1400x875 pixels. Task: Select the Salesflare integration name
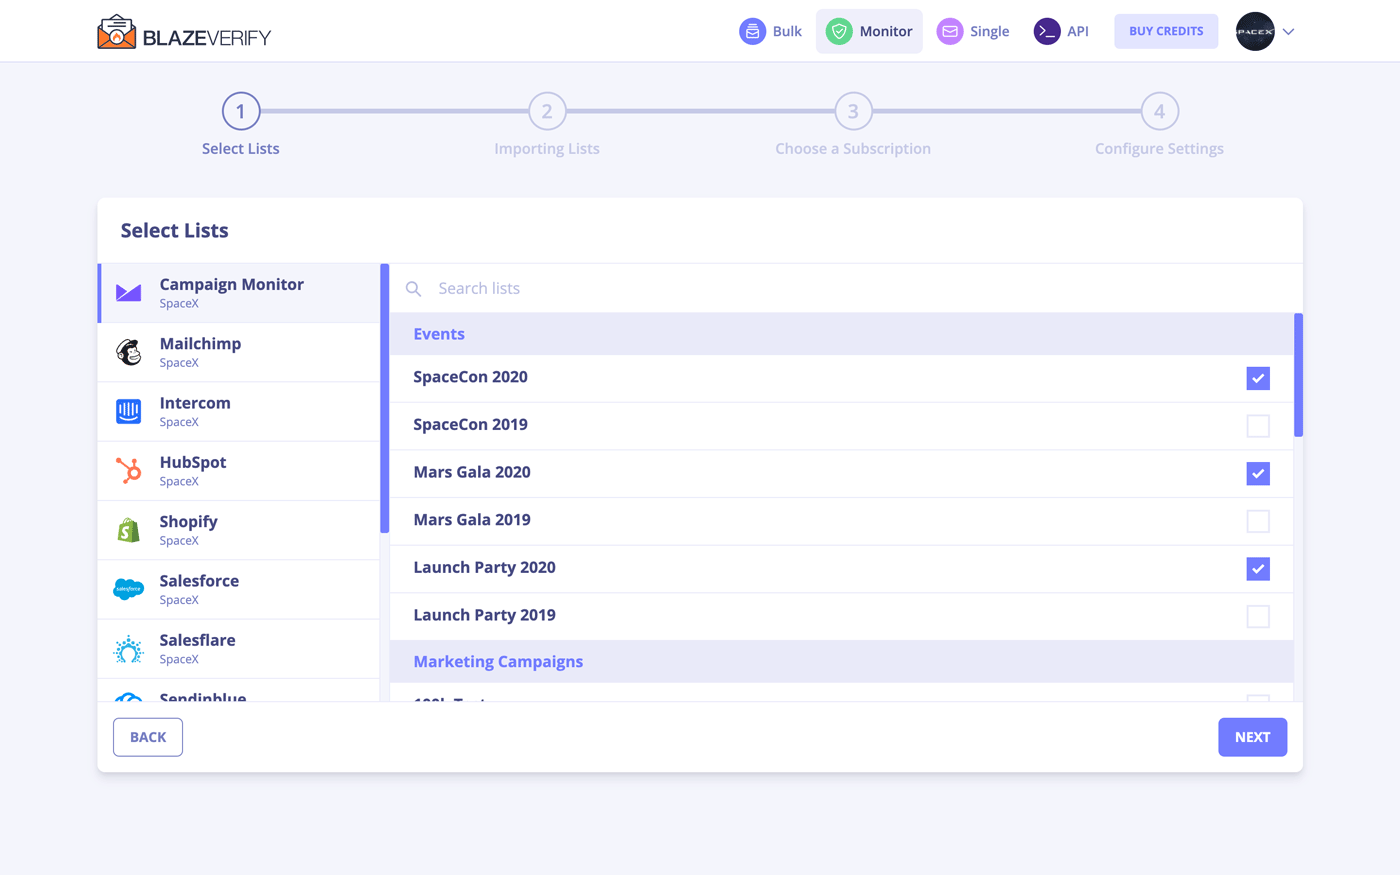pyautogui.click(x=197, y=640)
